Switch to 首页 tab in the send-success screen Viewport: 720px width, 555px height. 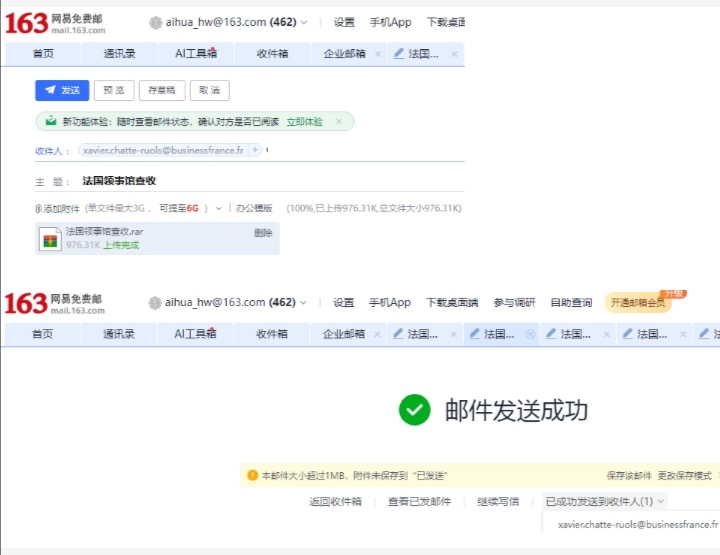coord(42,334)
